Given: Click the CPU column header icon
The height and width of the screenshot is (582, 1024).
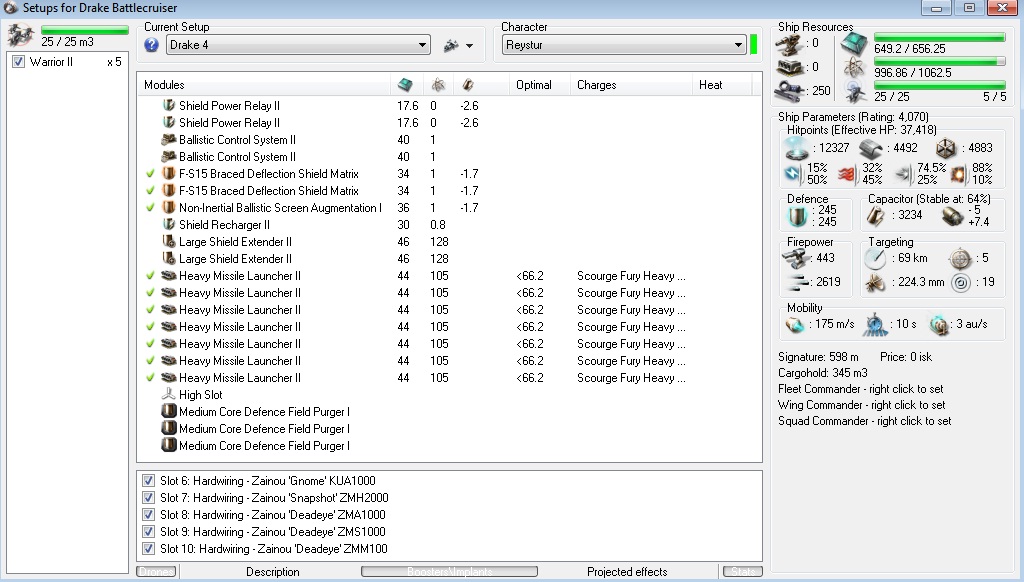Looking at the screenshot, I should (x=405, y=85).
